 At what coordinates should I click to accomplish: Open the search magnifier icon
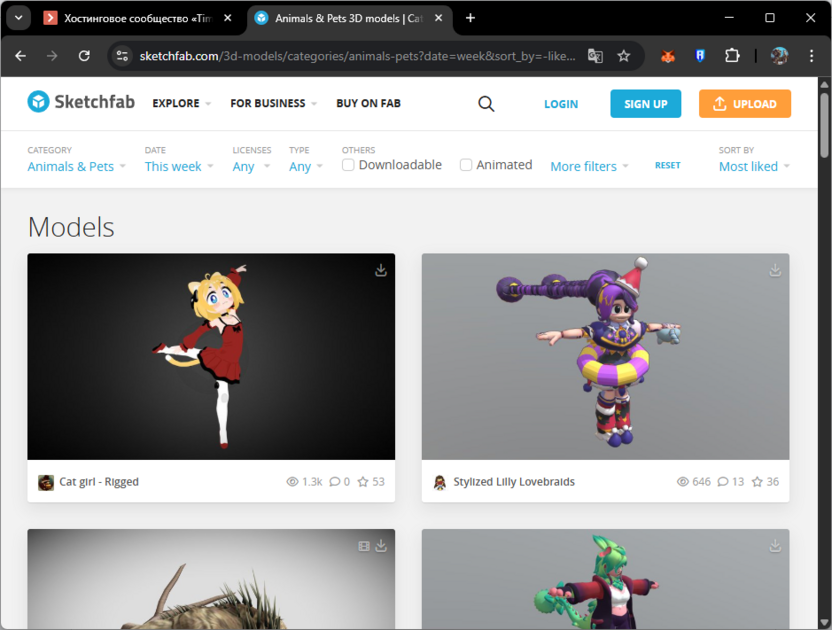pyautogui.click(x=486, y=103)
